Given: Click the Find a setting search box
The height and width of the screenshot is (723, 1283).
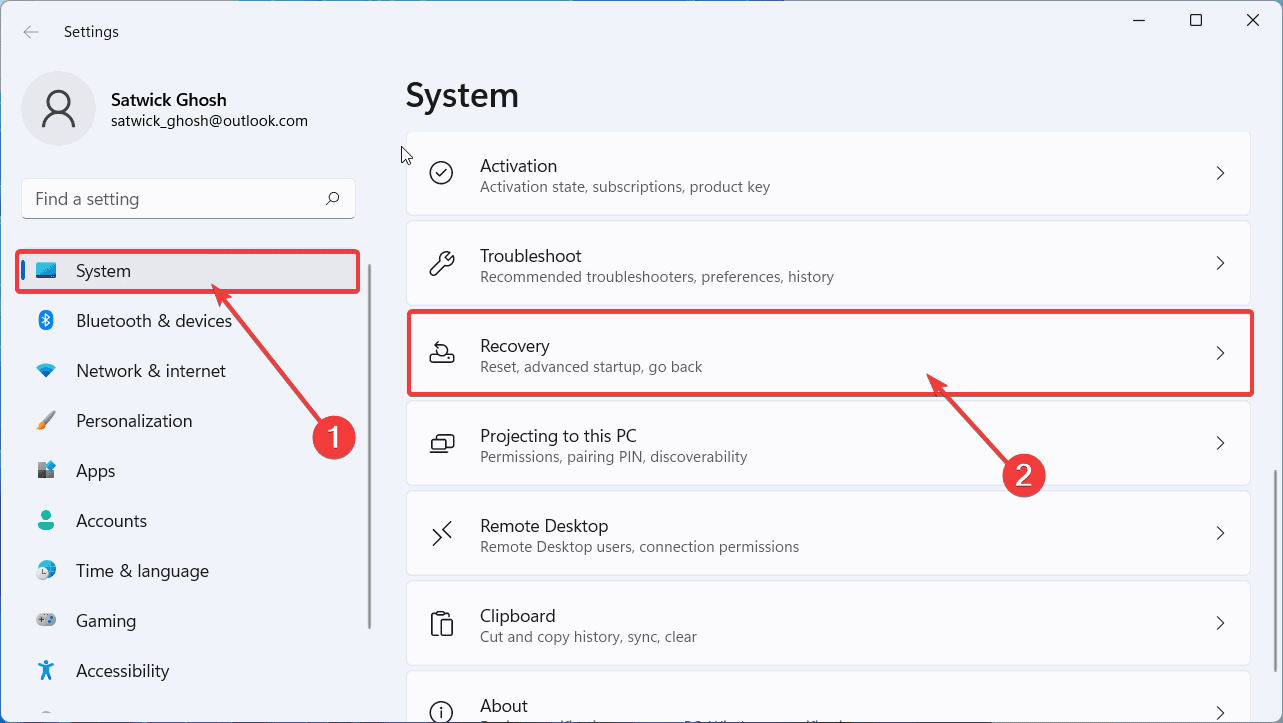Looking at the screenshot, I should point(188,199).
